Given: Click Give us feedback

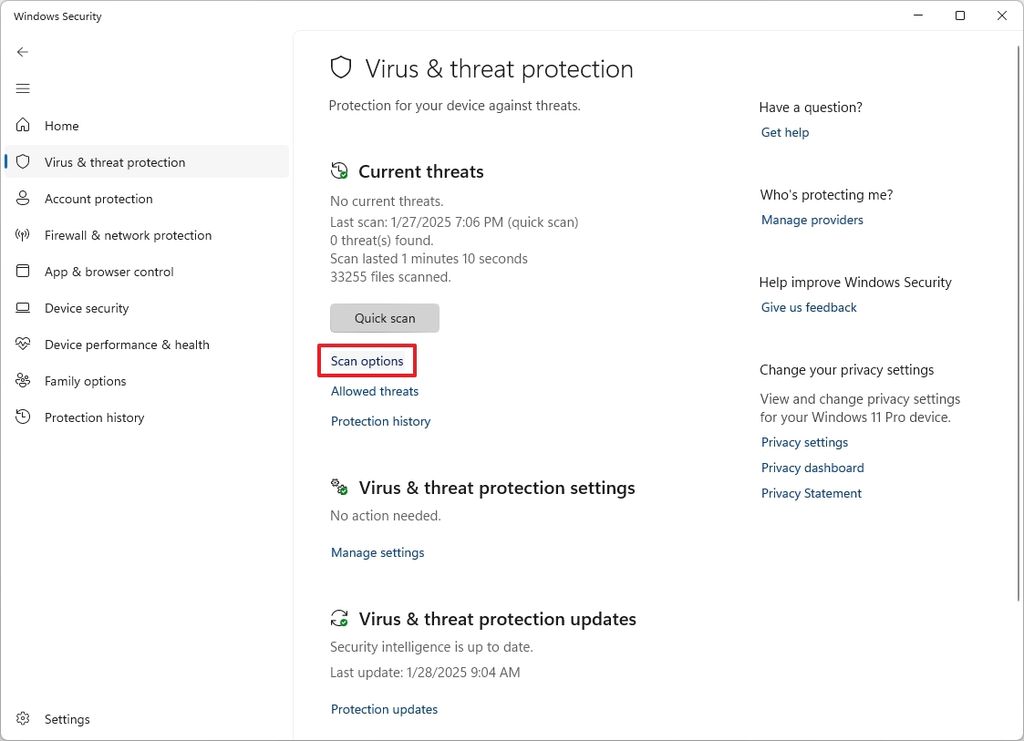Looking at the screenshot, I should (808, 307).
